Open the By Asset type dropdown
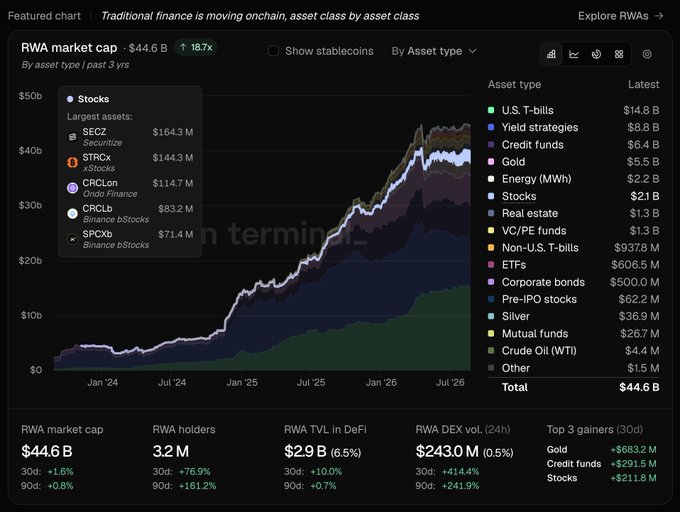Image resolution: width=680 pixels, height=512 pixels. tap(434, 51)
